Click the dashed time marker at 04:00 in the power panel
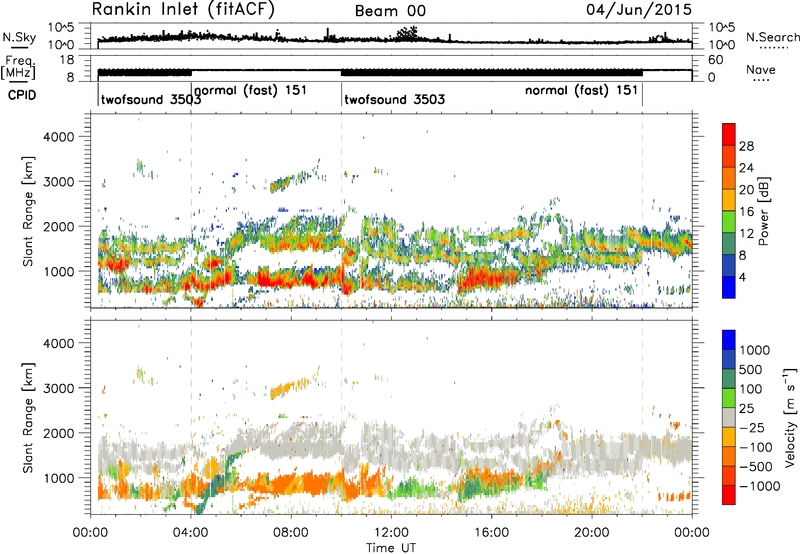 pyautogui.click(x=191, y=211)
